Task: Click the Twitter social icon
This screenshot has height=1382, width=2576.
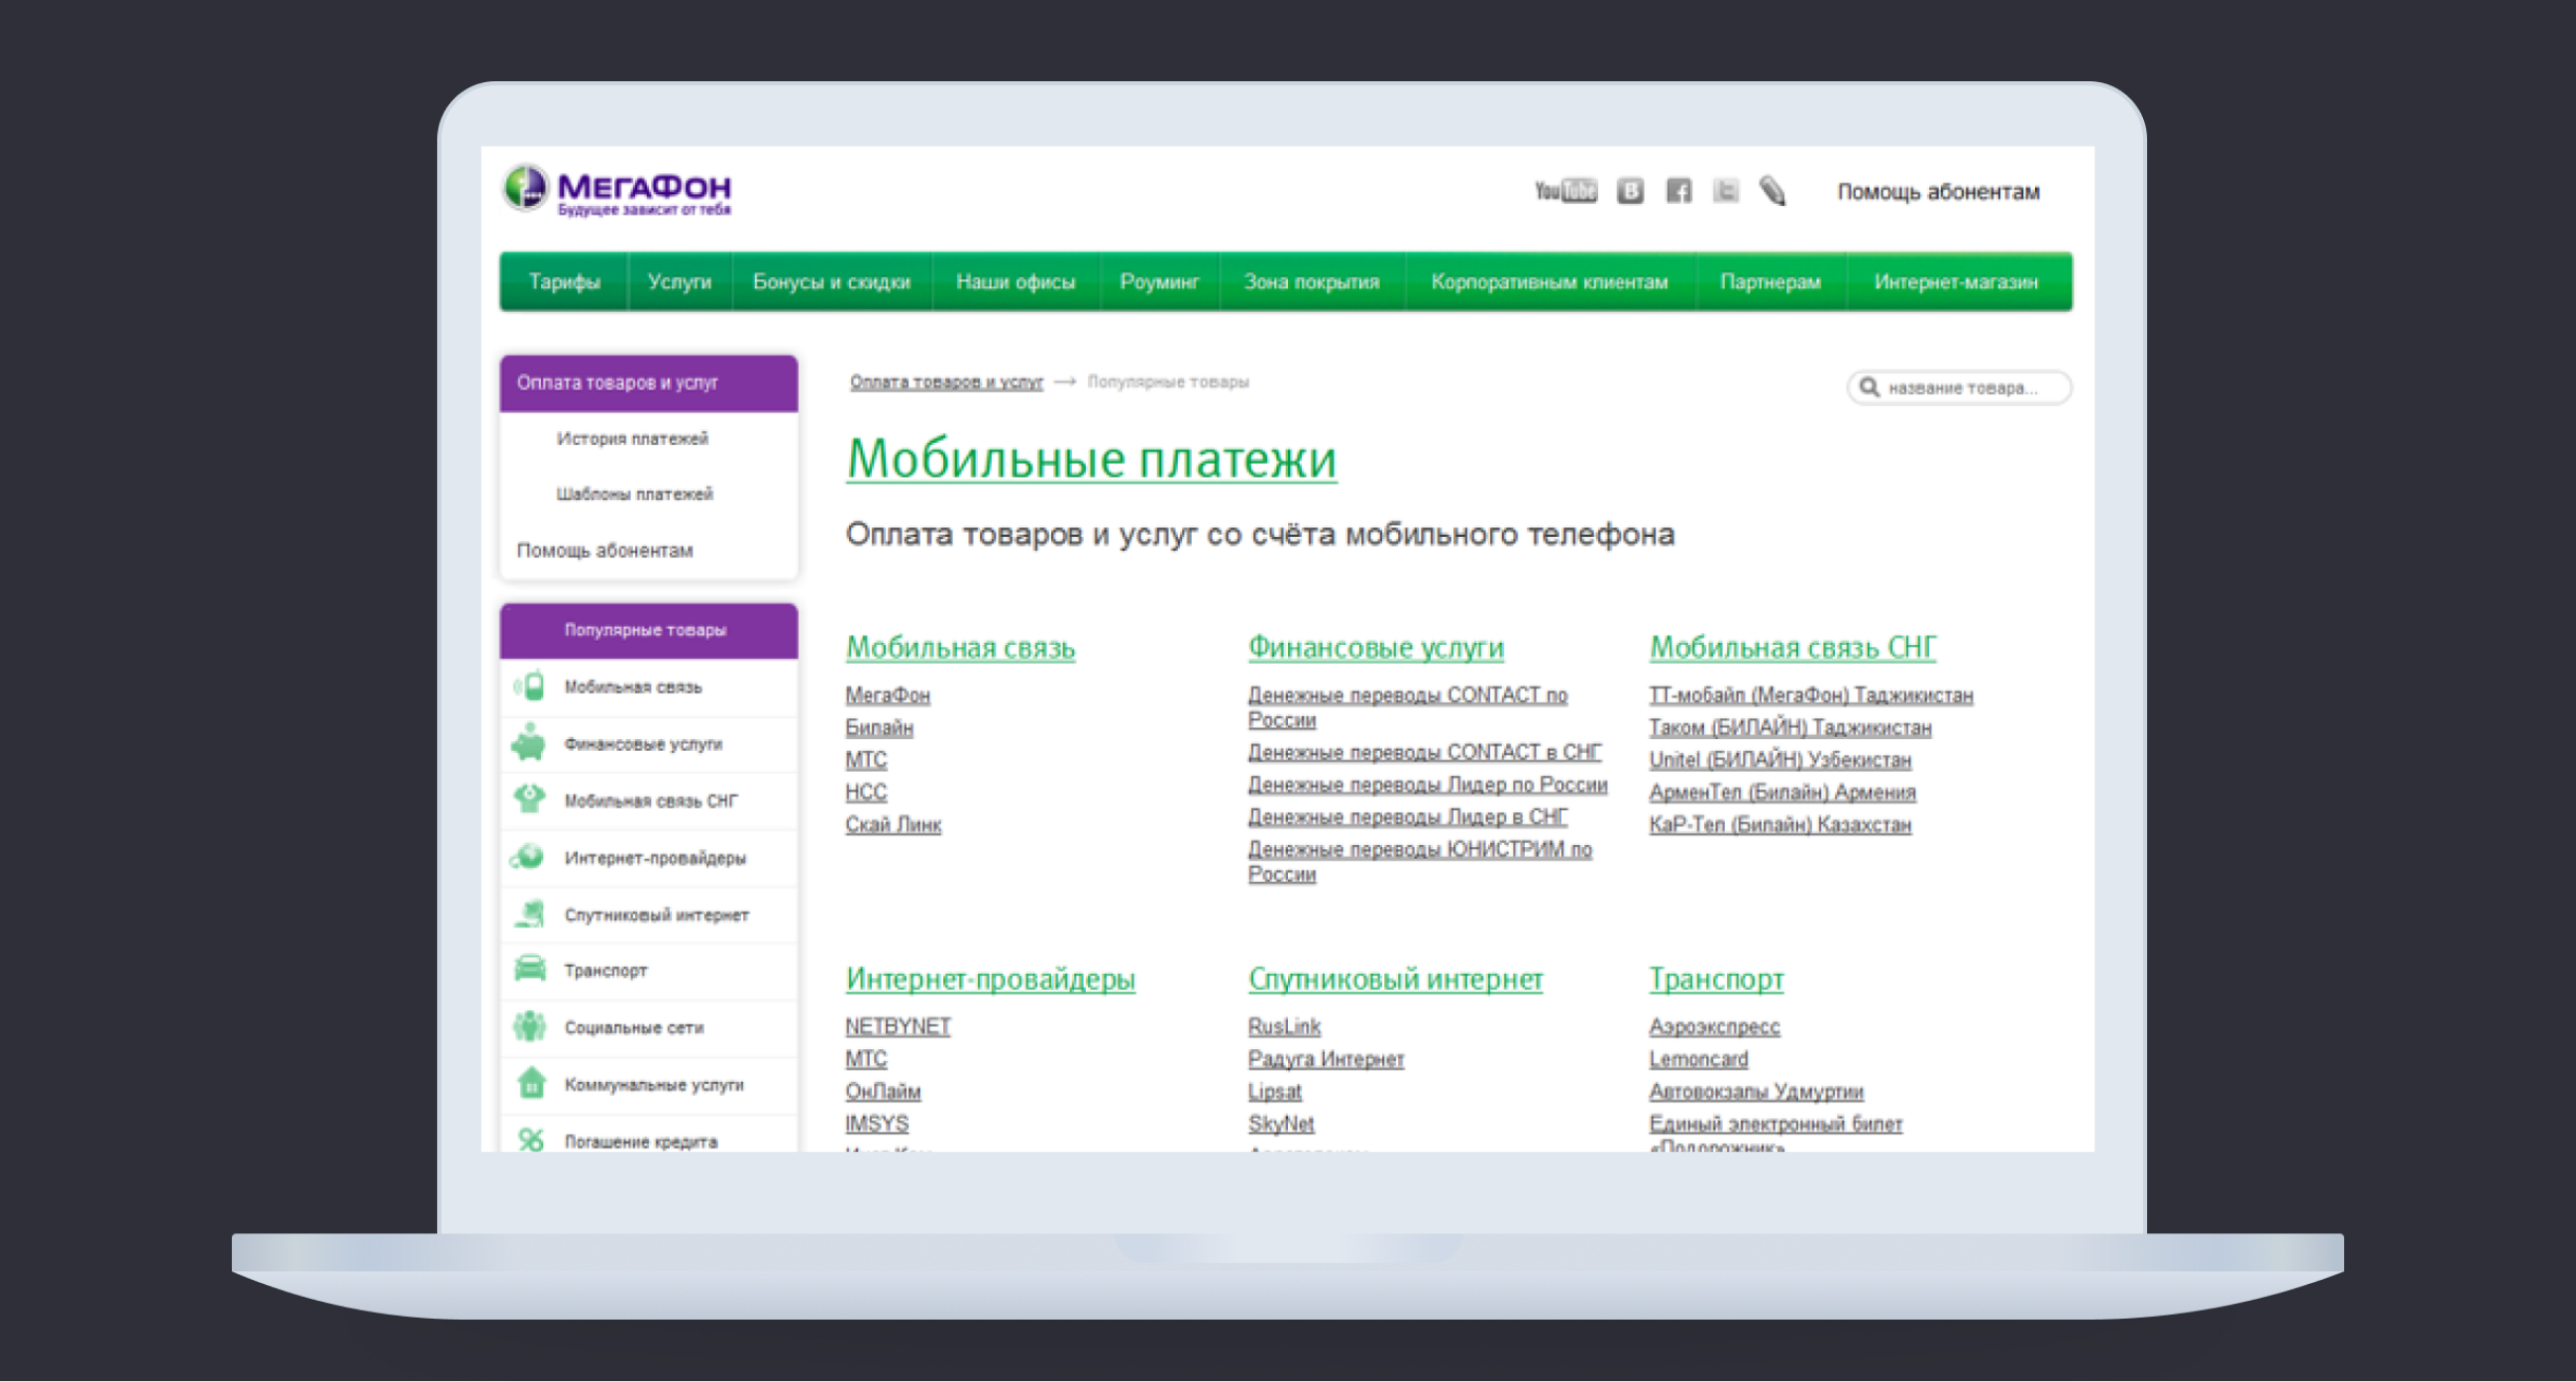Action: [1726, 190]
